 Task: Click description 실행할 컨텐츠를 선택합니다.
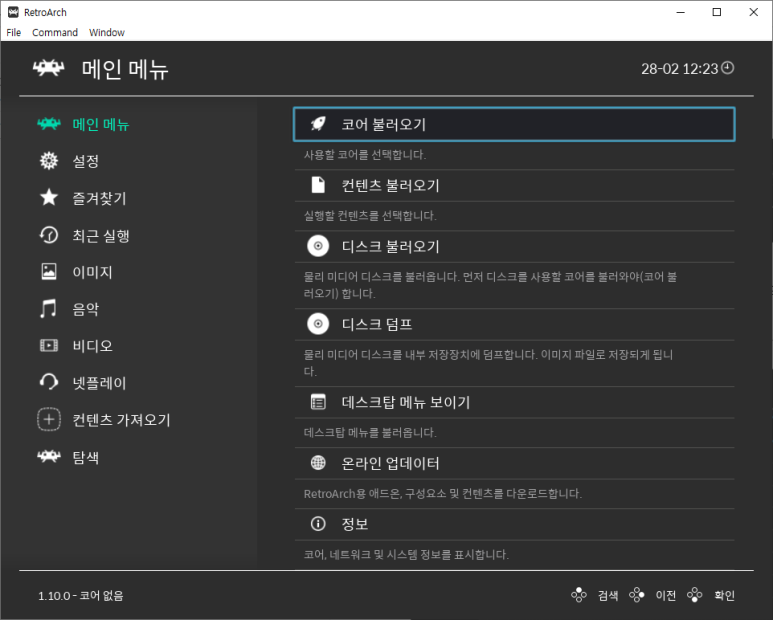click(x=370, y=215)
